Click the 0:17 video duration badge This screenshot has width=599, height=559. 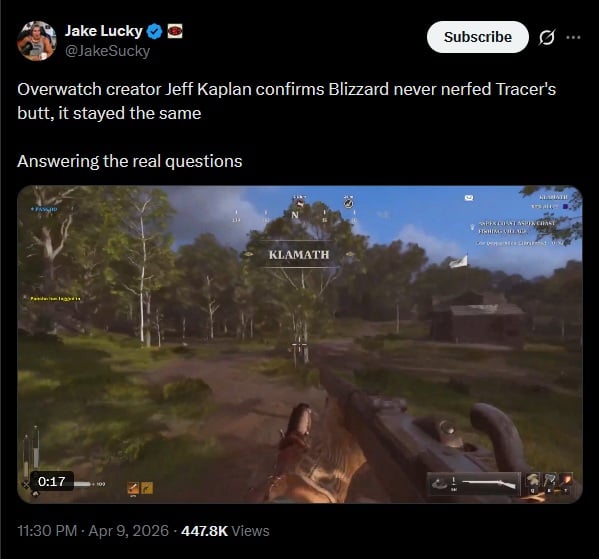click(x=52, y=481)
